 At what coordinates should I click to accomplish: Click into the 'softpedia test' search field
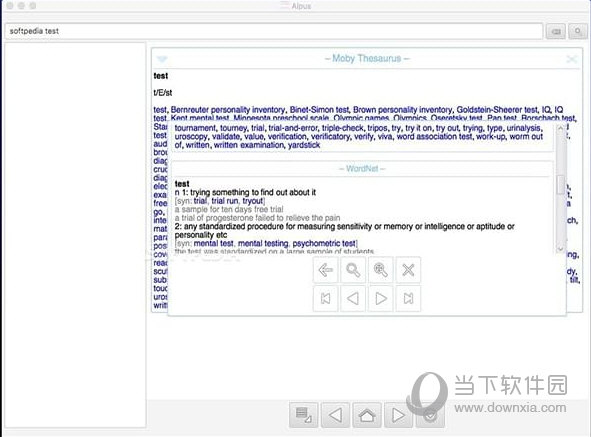(x=274, y=31)
